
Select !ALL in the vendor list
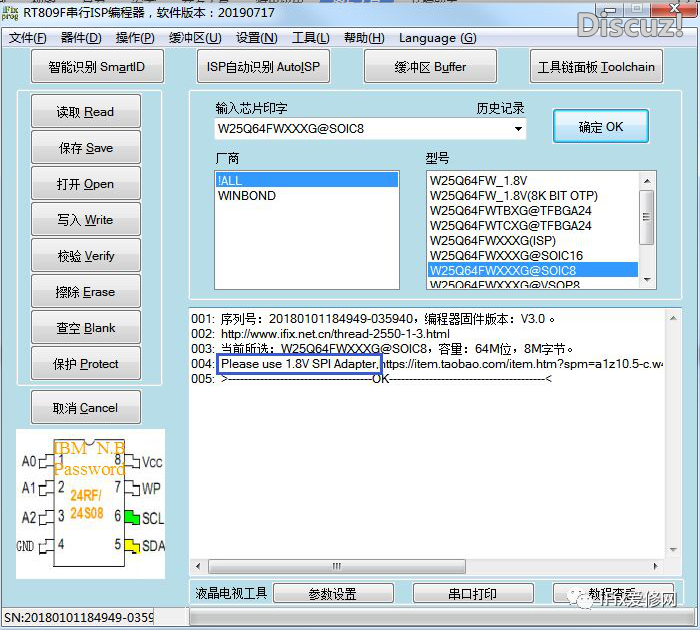pyautogui.click(x=306, y=180)
